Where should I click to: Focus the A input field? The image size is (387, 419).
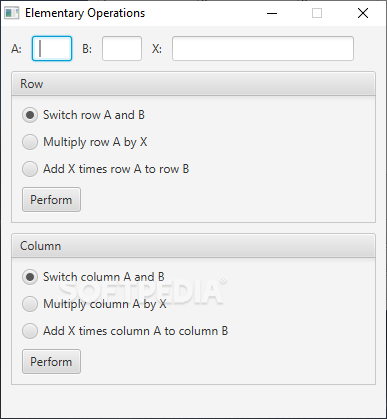tap(52, 49)
